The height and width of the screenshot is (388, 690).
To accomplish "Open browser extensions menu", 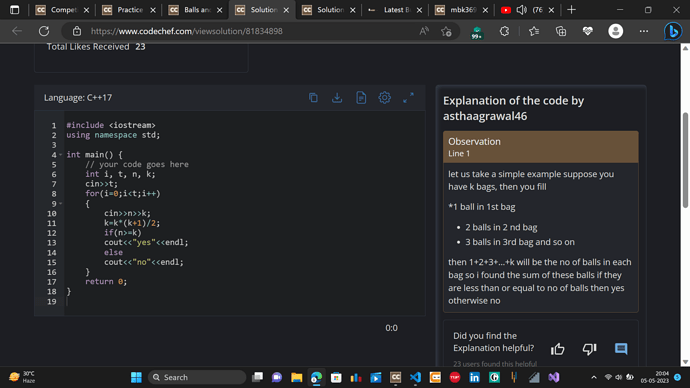I will (504, 31).
